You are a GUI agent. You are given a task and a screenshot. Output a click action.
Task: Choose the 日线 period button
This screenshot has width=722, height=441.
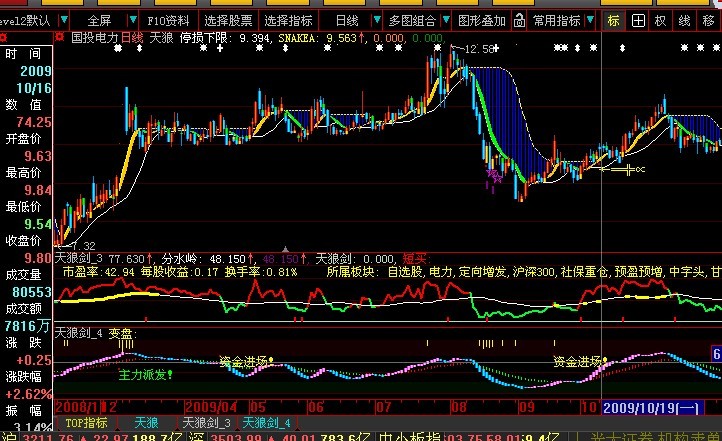point(347,21)
